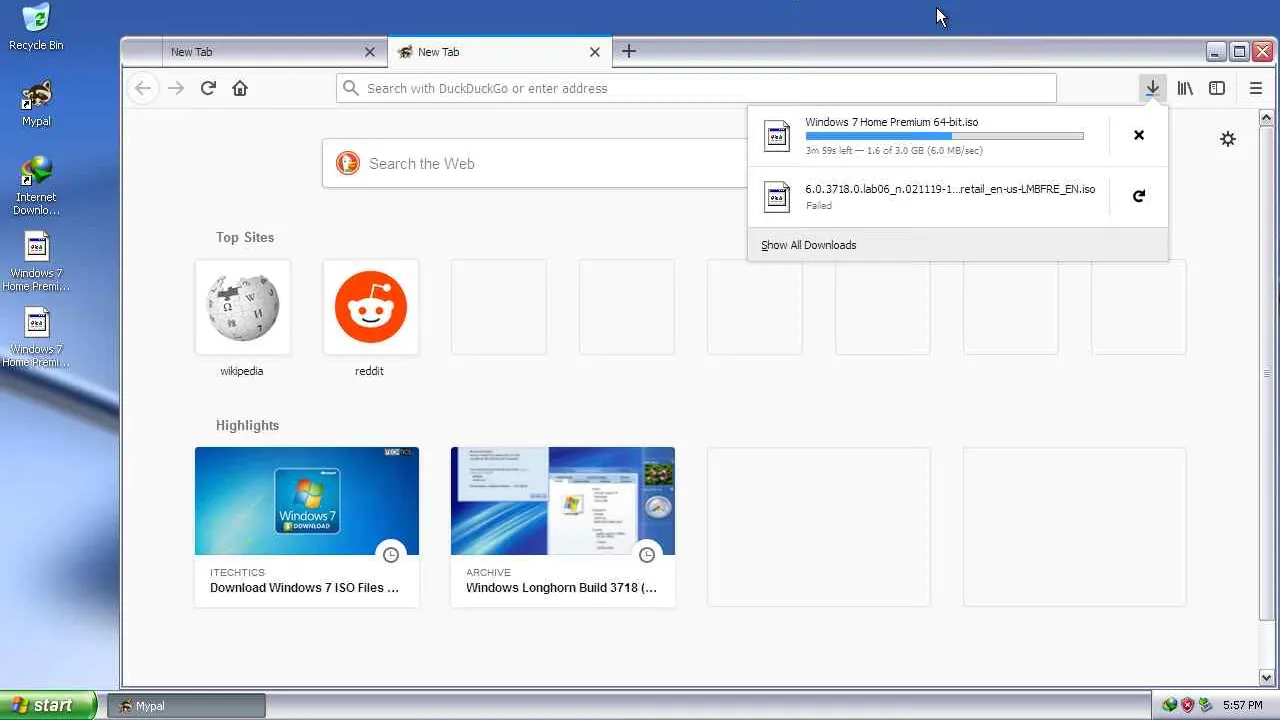Click the taskbar clock showing 5:57 PM
The height and width of the screenshot is (720, 1280).
click(x=1242, y=705)
